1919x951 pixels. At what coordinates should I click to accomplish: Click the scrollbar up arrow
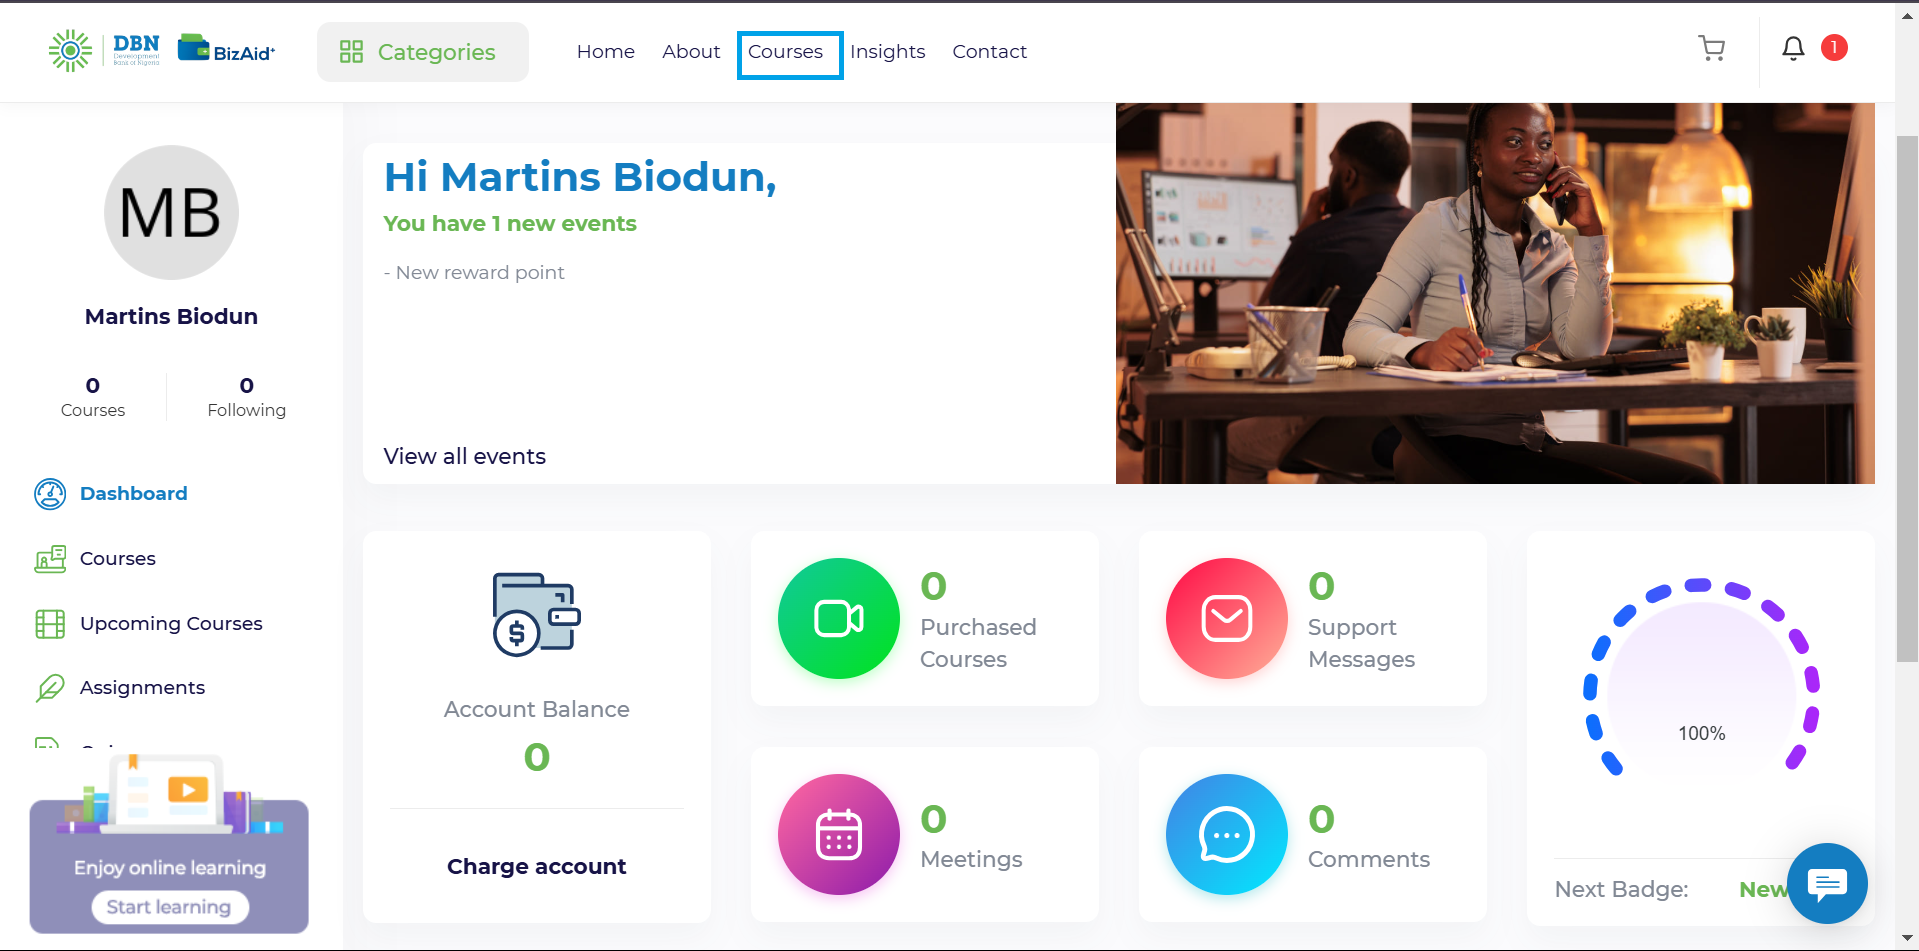tap(1907, 16)
